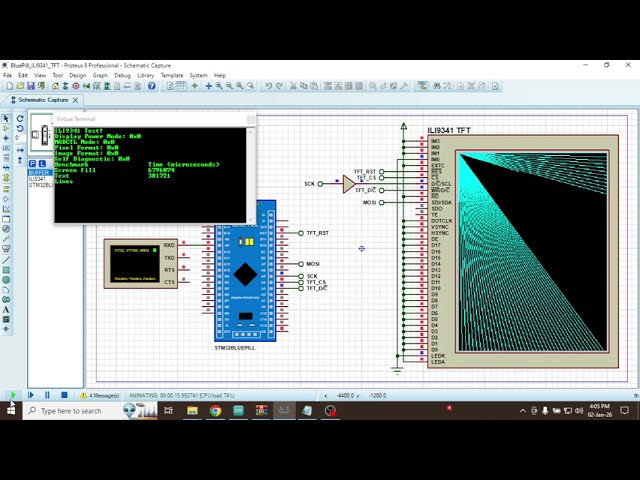Click the Wire Autorouter toggle icon
The height and width of the screenshot is (480, 640).
pyautogui.click(x=422, y=86)
